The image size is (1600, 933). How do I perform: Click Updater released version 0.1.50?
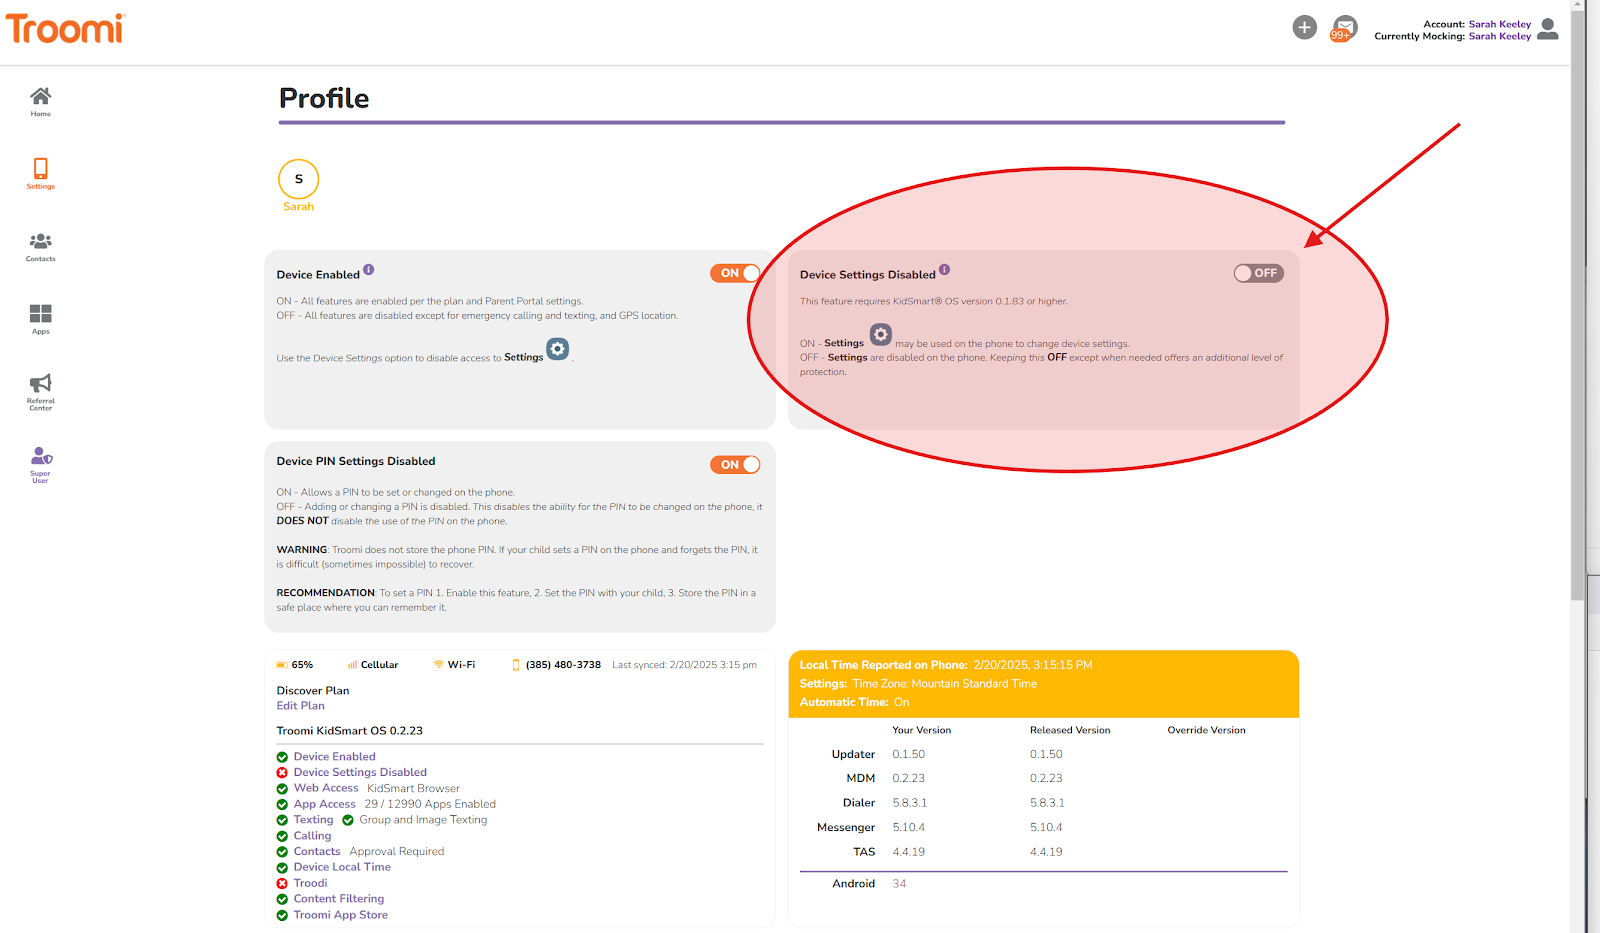(x=1046, y=755)
